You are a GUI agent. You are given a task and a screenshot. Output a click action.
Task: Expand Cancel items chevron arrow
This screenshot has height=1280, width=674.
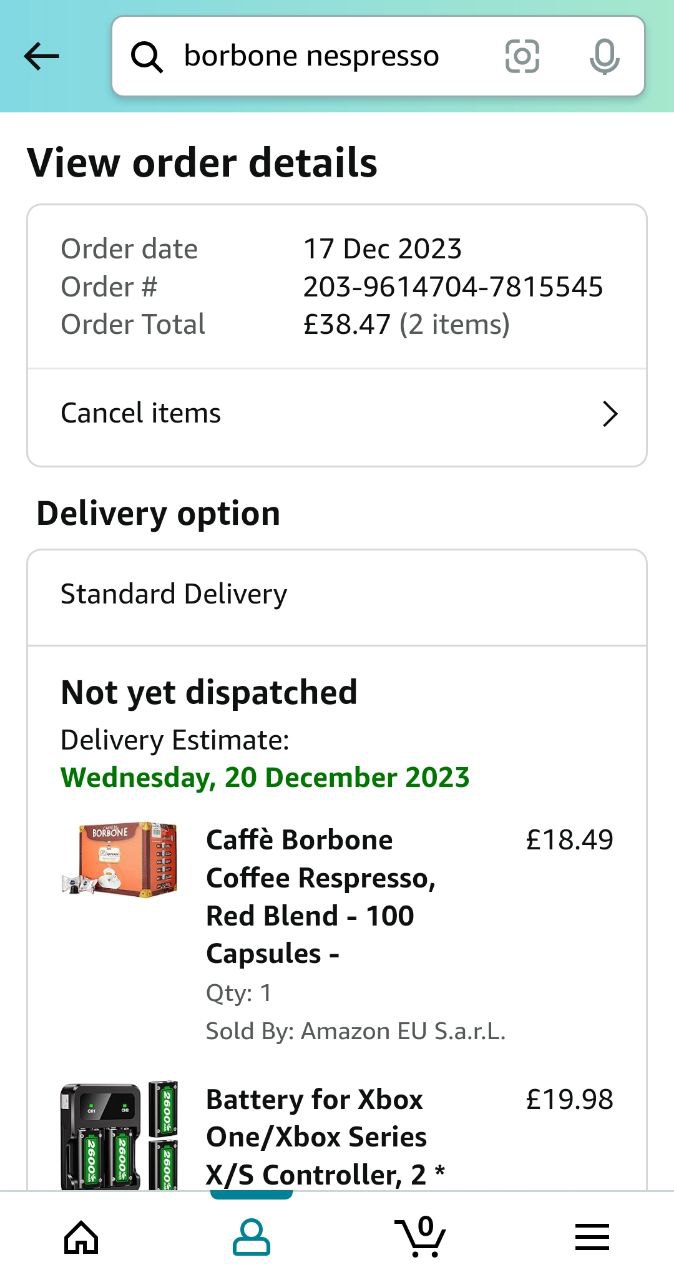point(610,414)
